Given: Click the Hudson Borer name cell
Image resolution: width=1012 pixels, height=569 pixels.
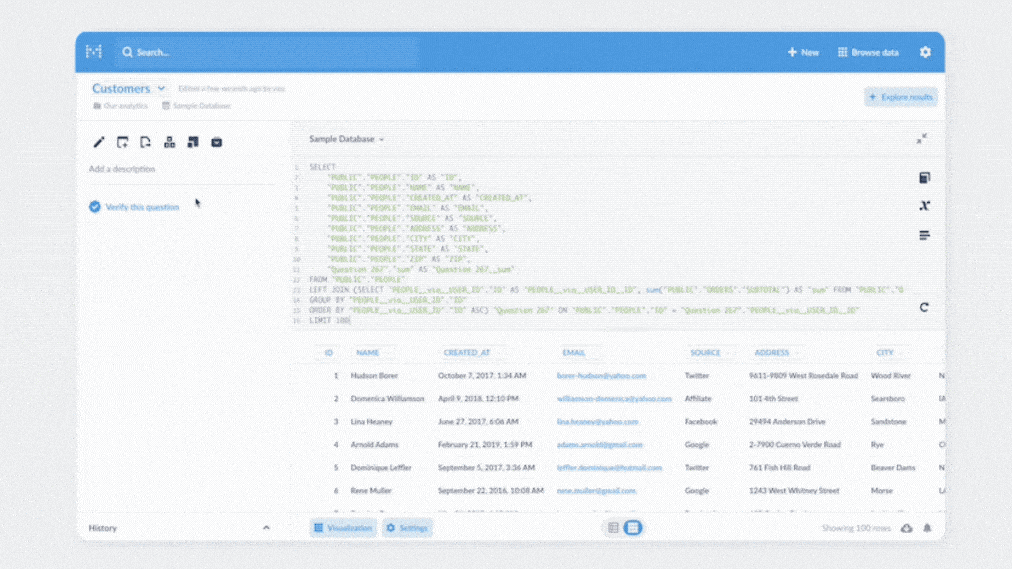Looking at the screenshot, I should click(374, 375).
